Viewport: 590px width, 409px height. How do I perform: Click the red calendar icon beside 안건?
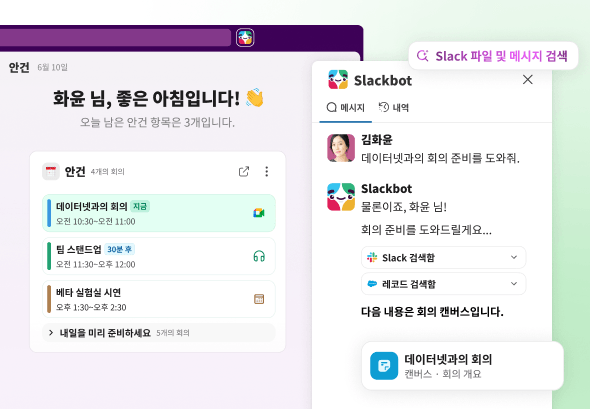51,172
